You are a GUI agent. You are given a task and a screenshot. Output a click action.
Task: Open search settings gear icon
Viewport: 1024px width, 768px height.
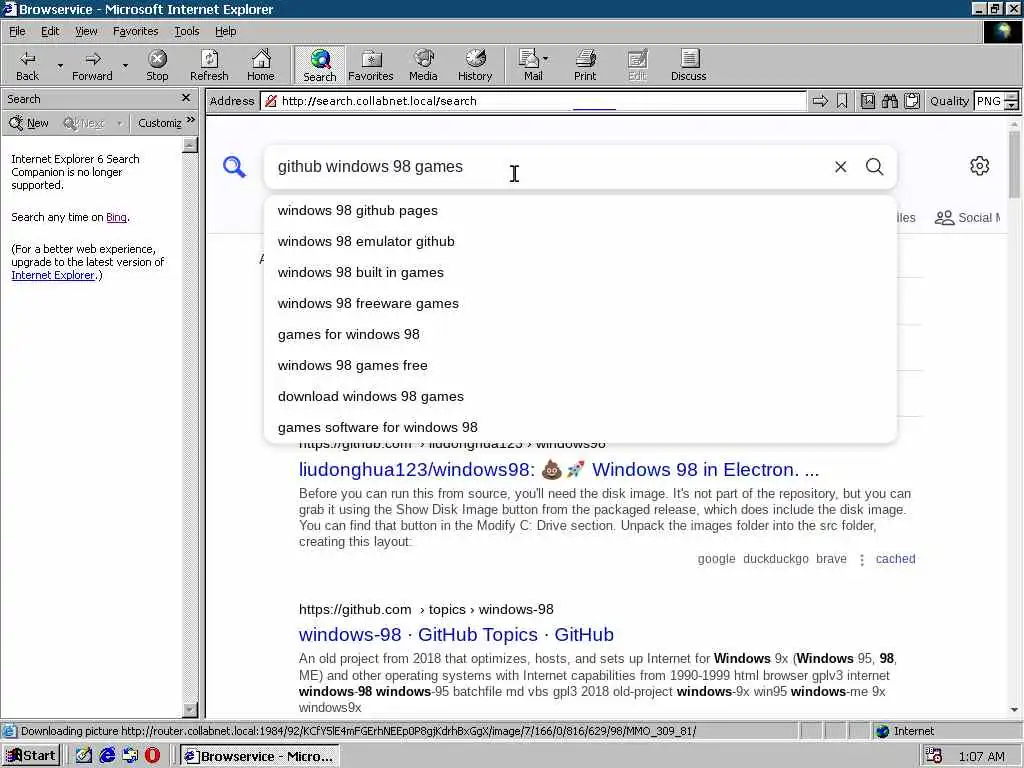979,166
